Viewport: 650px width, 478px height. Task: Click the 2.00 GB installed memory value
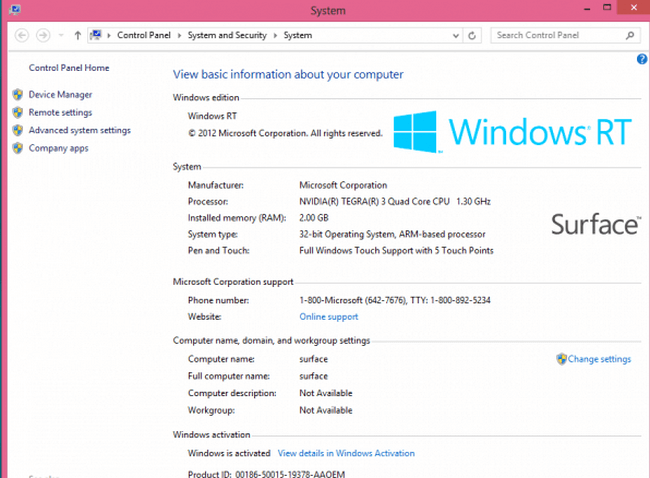(314, 218)
